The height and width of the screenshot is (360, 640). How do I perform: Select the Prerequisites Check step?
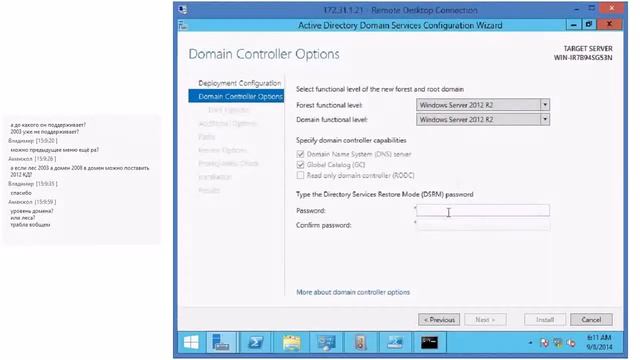click(x=229, y=163)
